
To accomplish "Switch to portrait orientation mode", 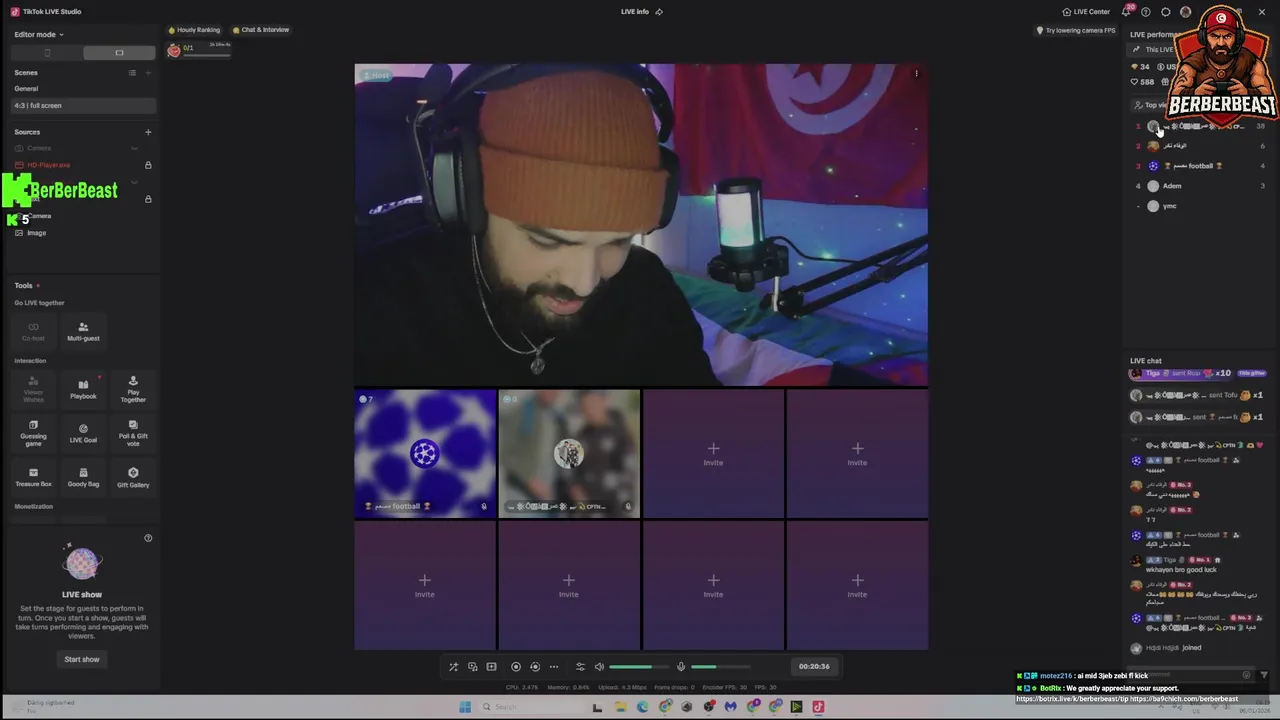I will pos(47,53).
